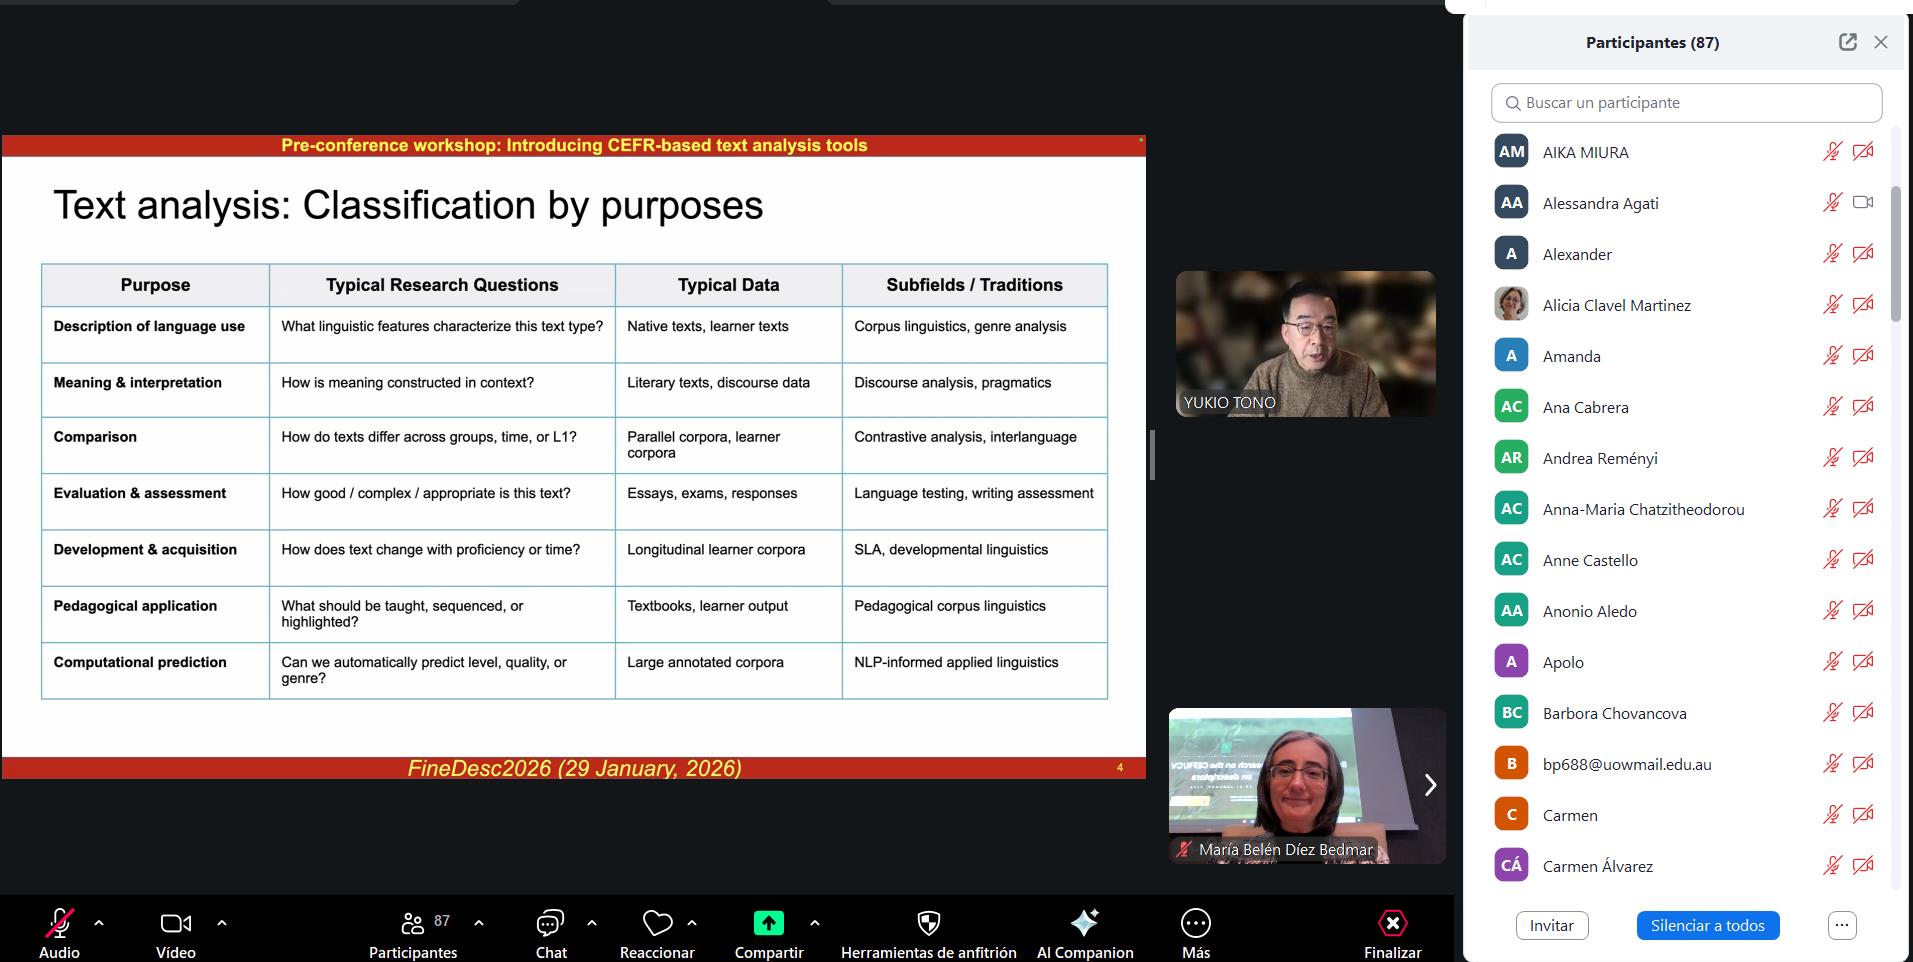
Task: Expand the Compartir options arrow
Action: click(x=815, y=923)
